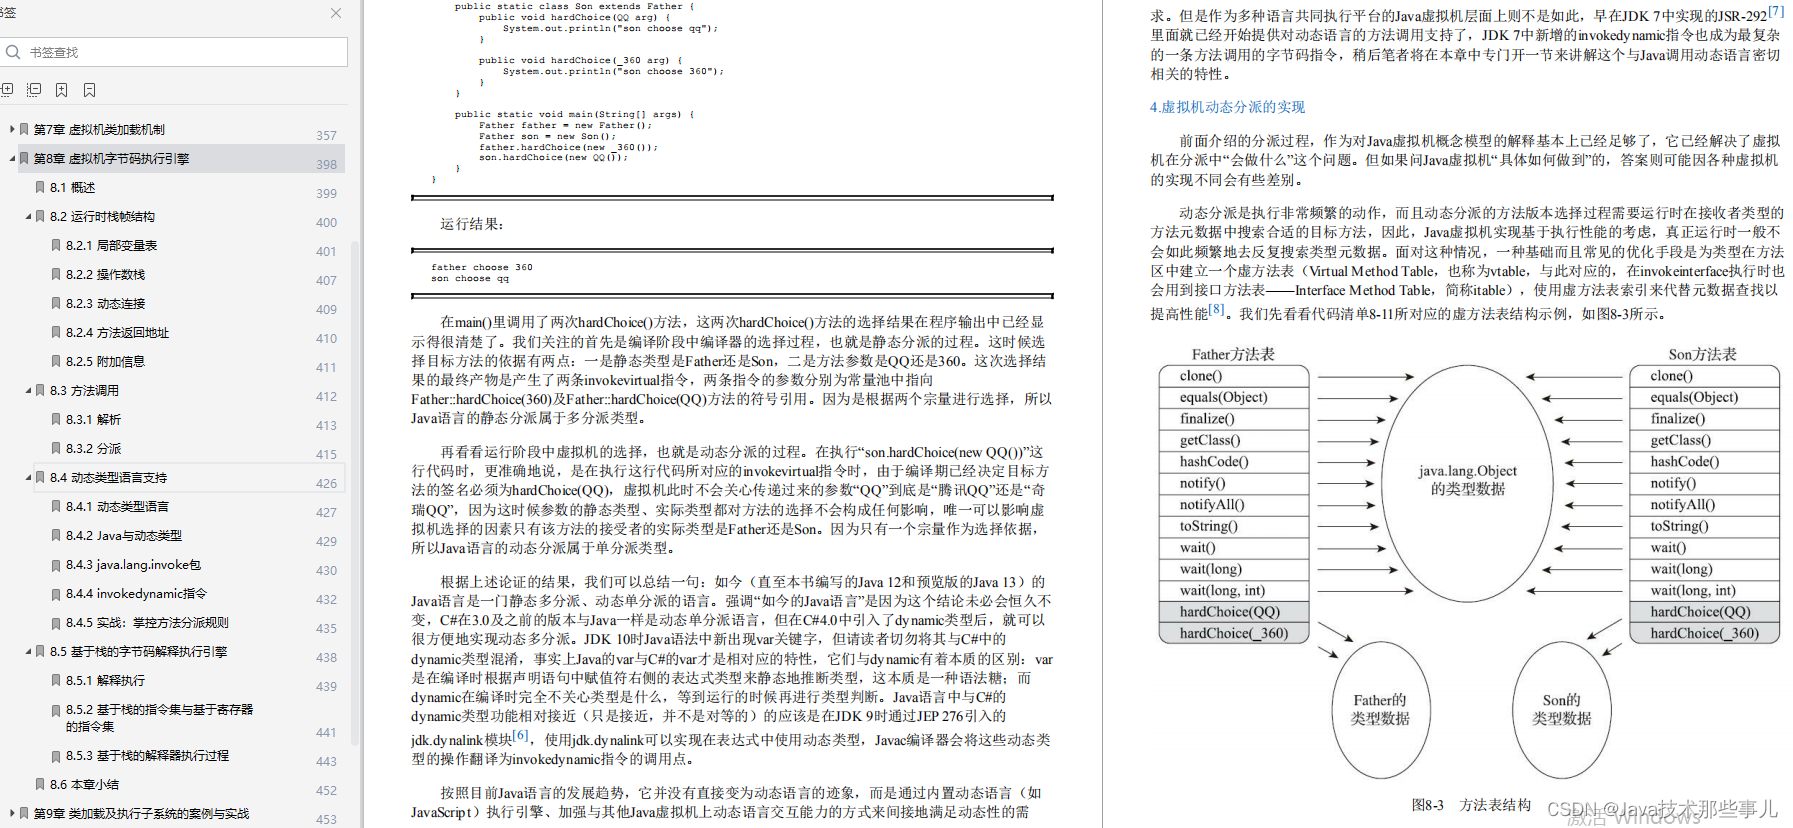Image resolution: width=1793 pixels, height=828 pixels.
Task: Open bookmark 8.2.5 附加信息
Action: (x=105, y=361)
